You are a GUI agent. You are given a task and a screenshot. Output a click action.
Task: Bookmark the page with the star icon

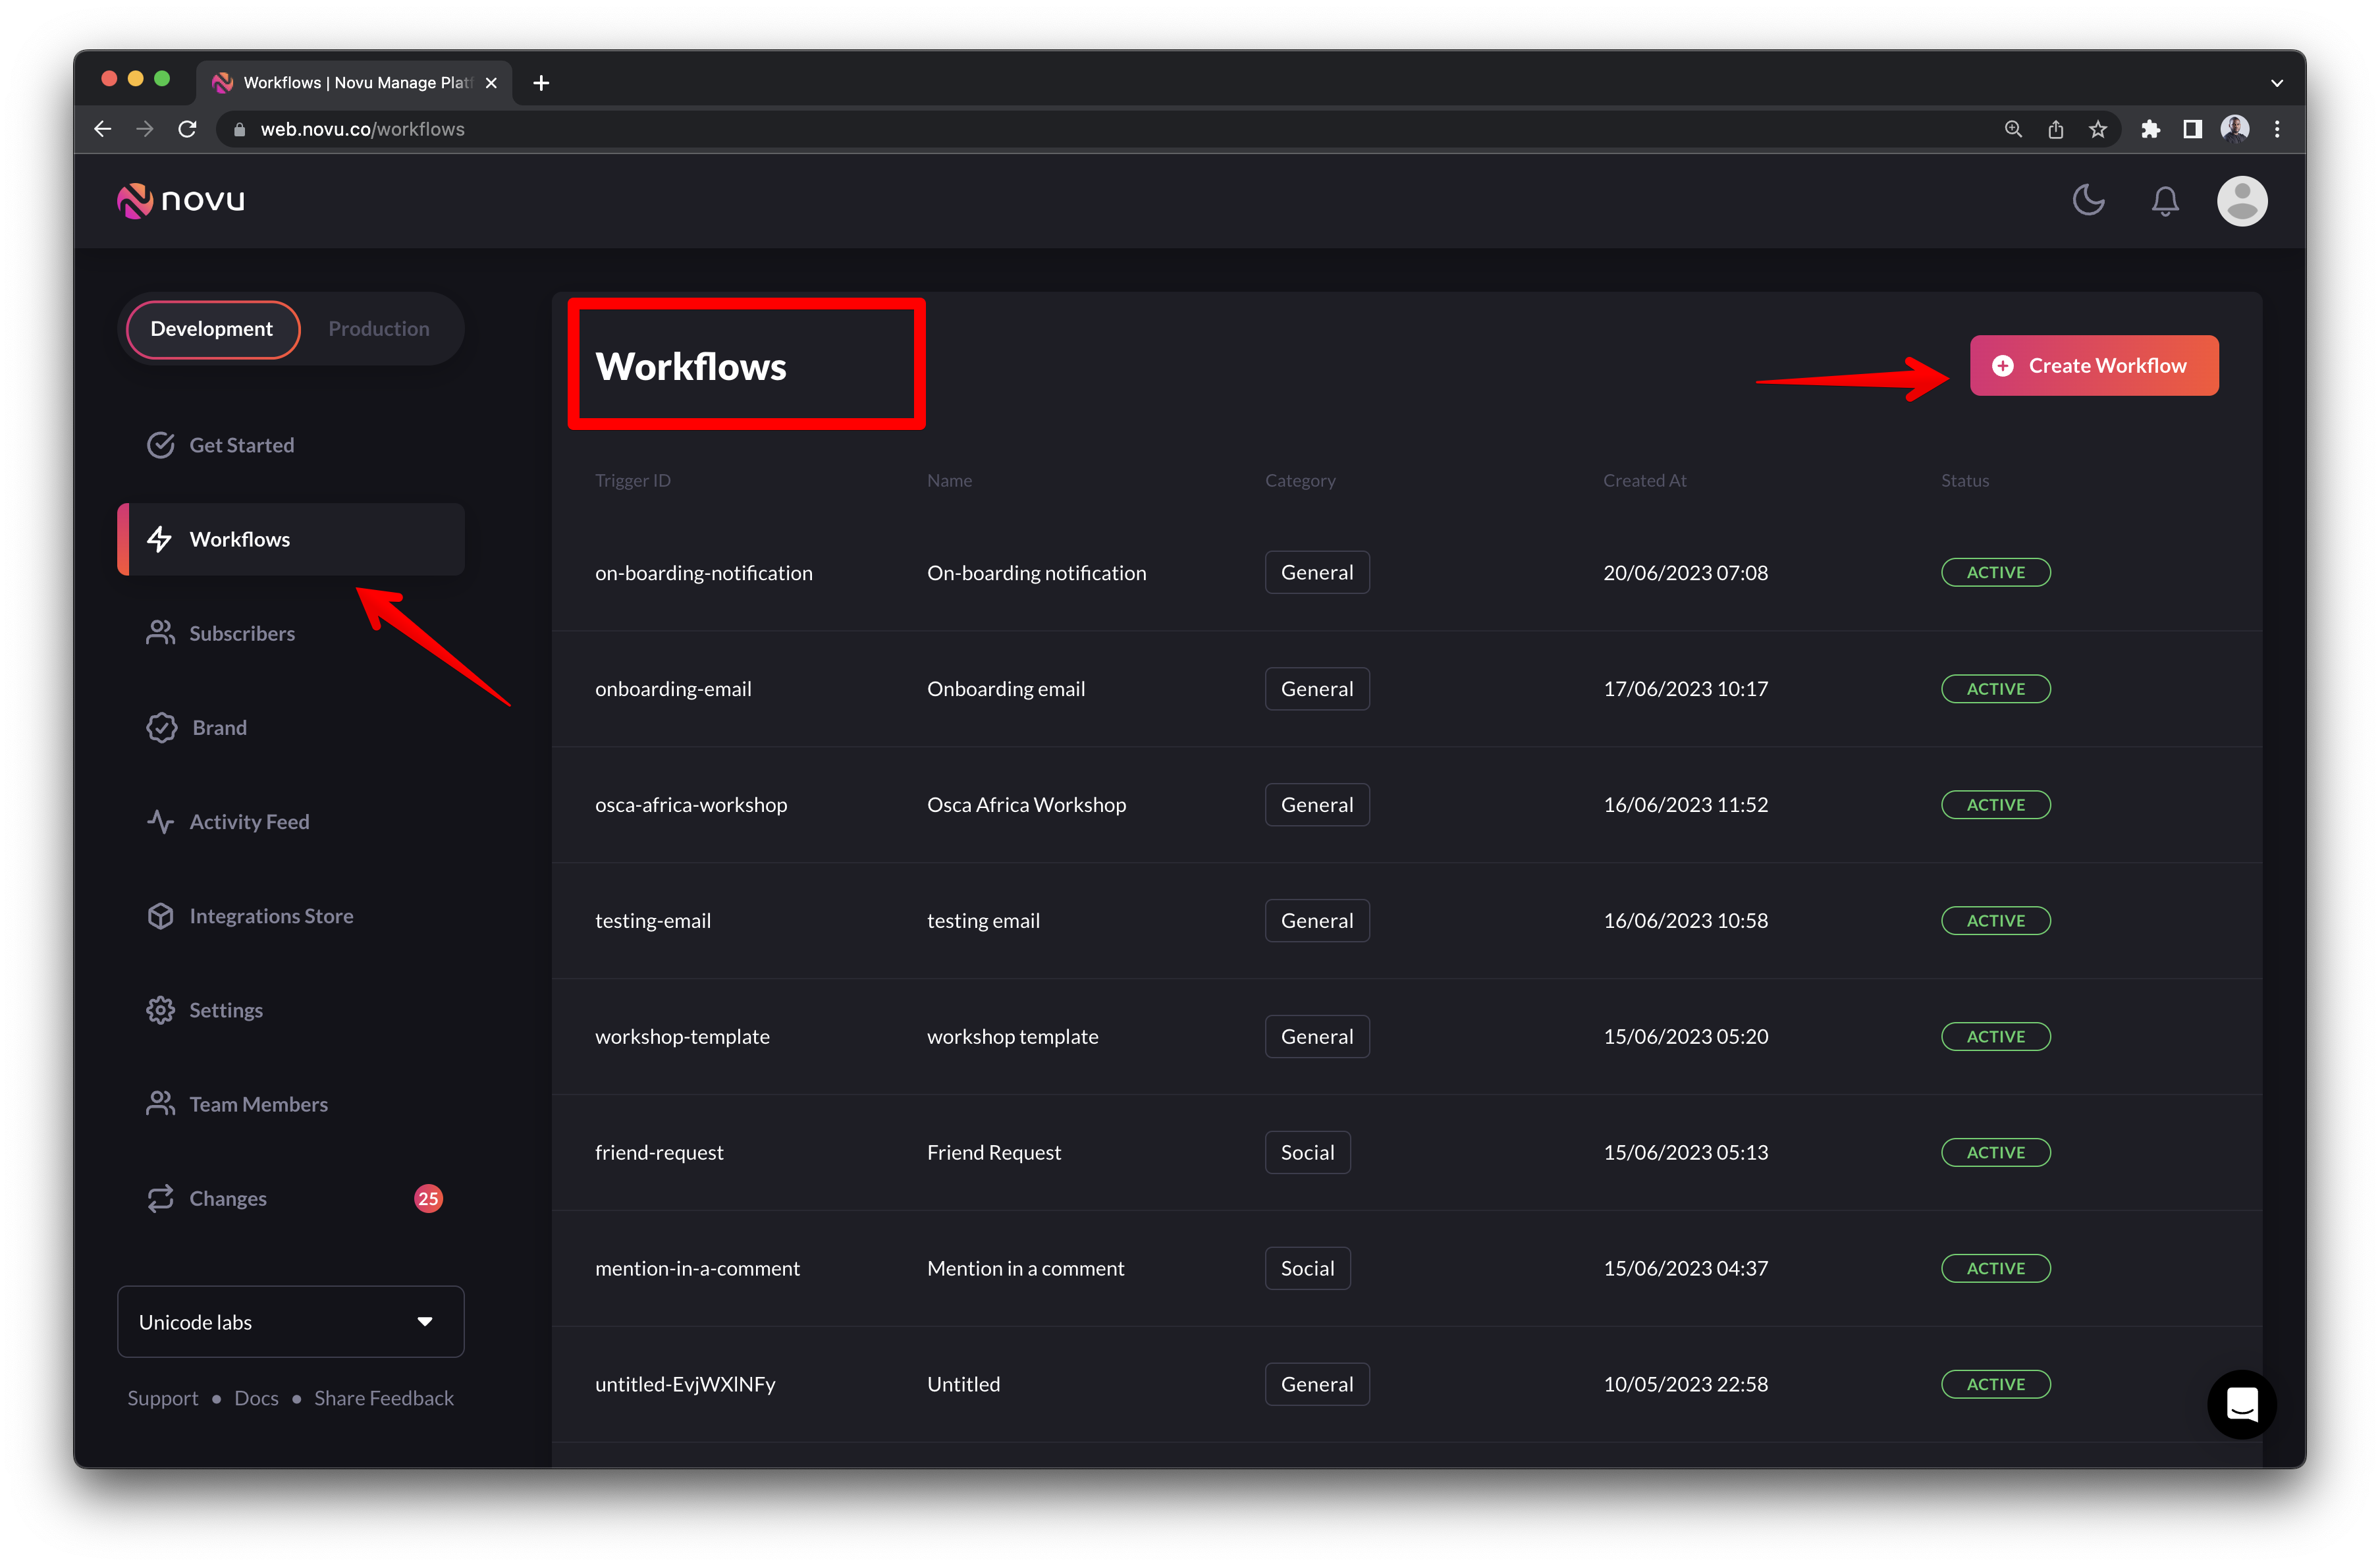click(2097, 128)
